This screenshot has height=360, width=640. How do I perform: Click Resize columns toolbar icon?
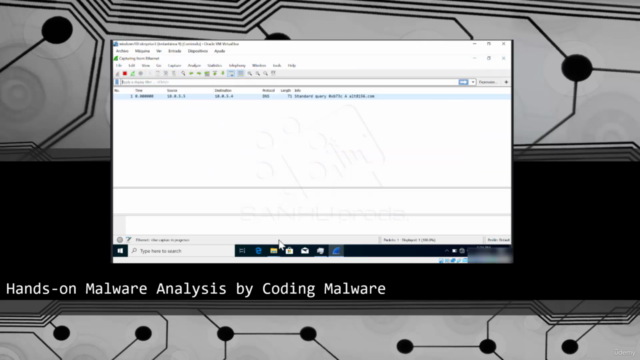tap(273, 73)
